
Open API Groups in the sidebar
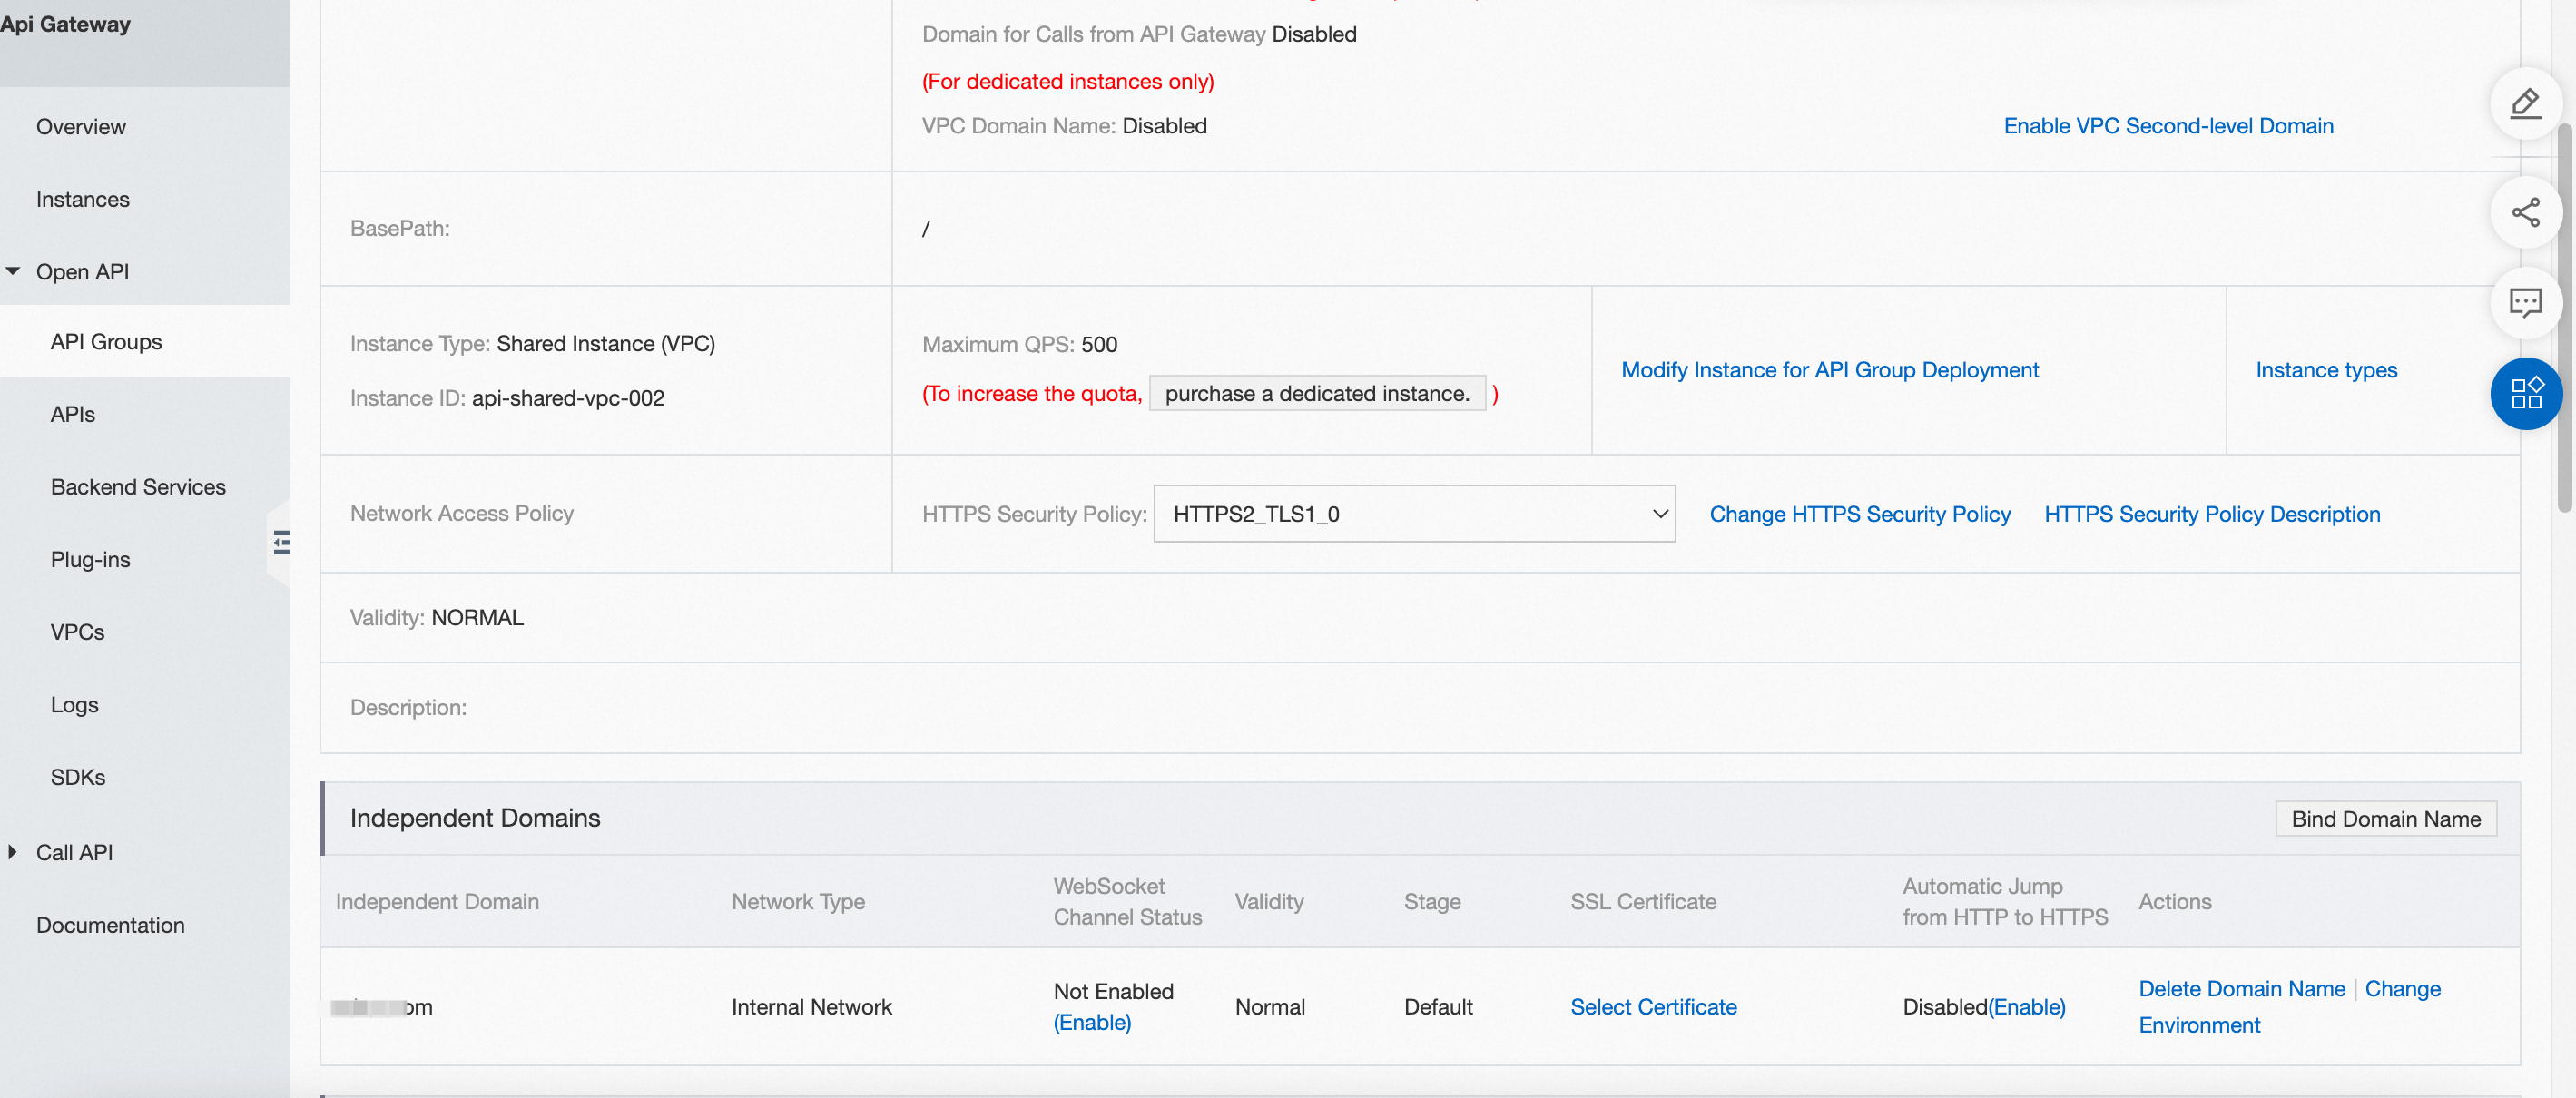106,342
